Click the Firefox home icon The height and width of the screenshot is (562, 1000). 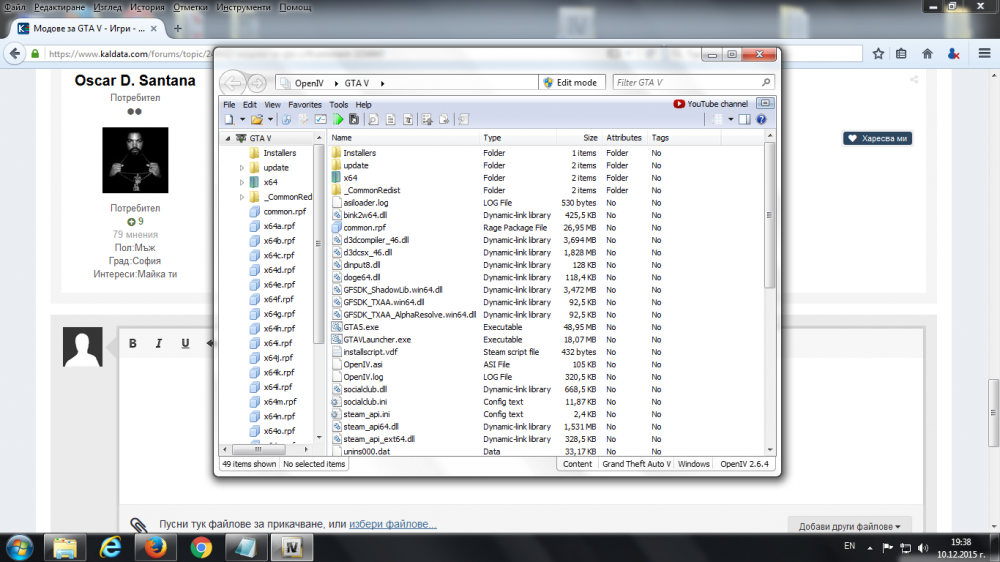(927, 54)
